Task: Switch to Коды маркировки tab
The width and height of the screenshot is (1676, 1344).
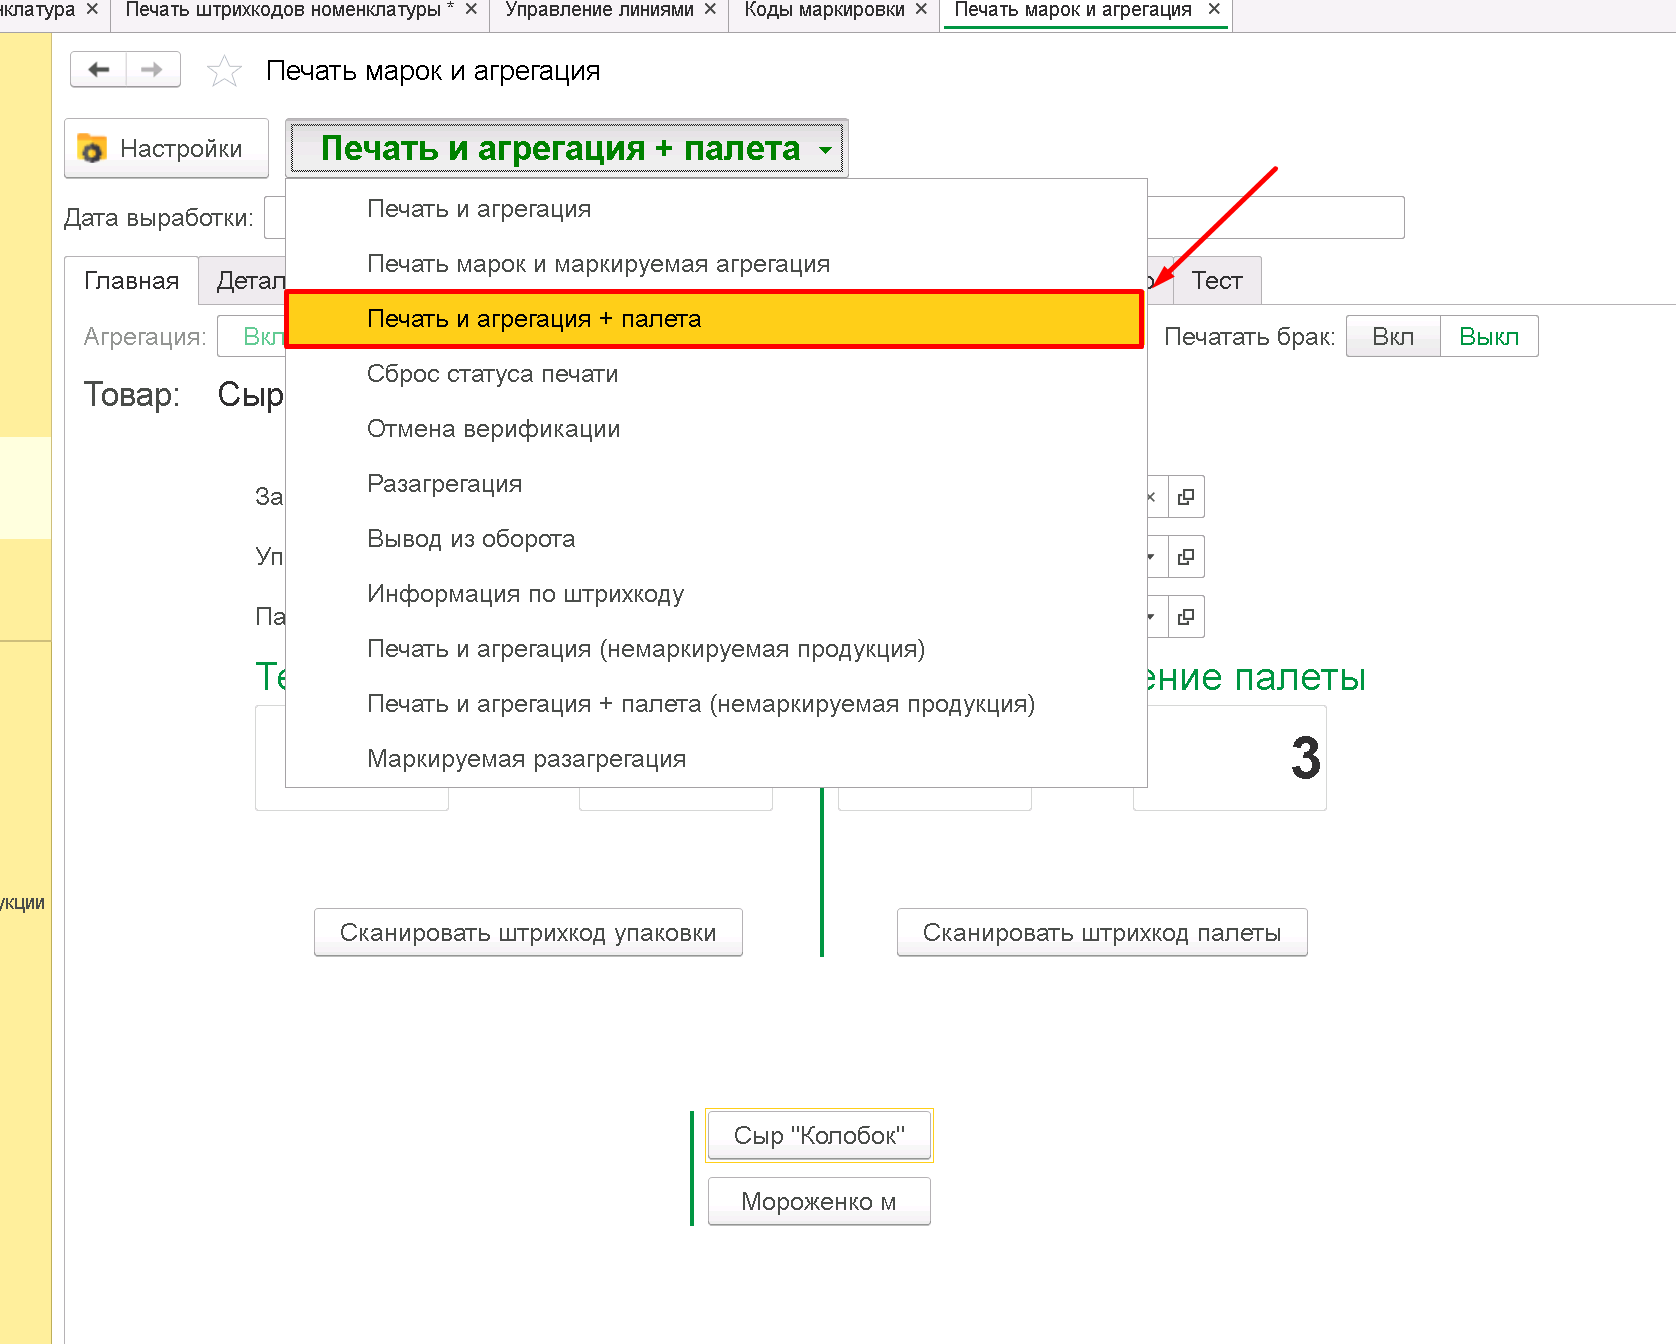Action: click(x=824, y=10)
